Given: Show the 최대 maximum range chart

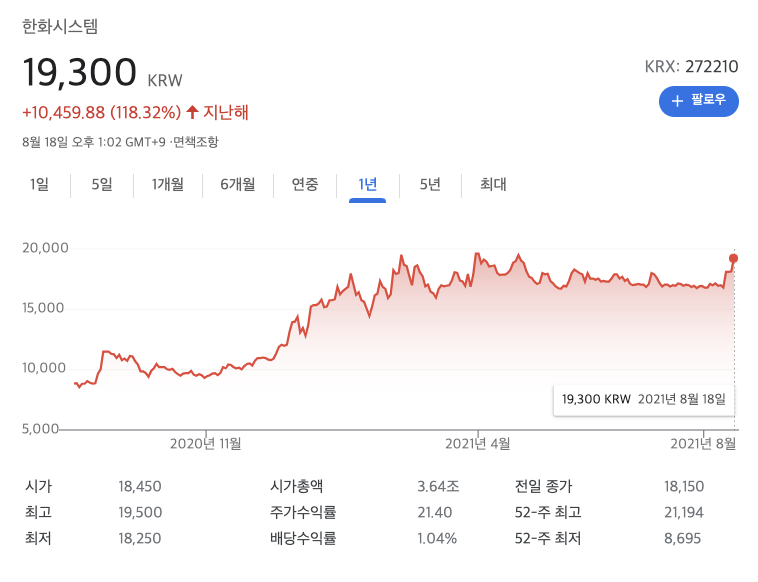Looking at the screenshot, I should pos(493,184).
